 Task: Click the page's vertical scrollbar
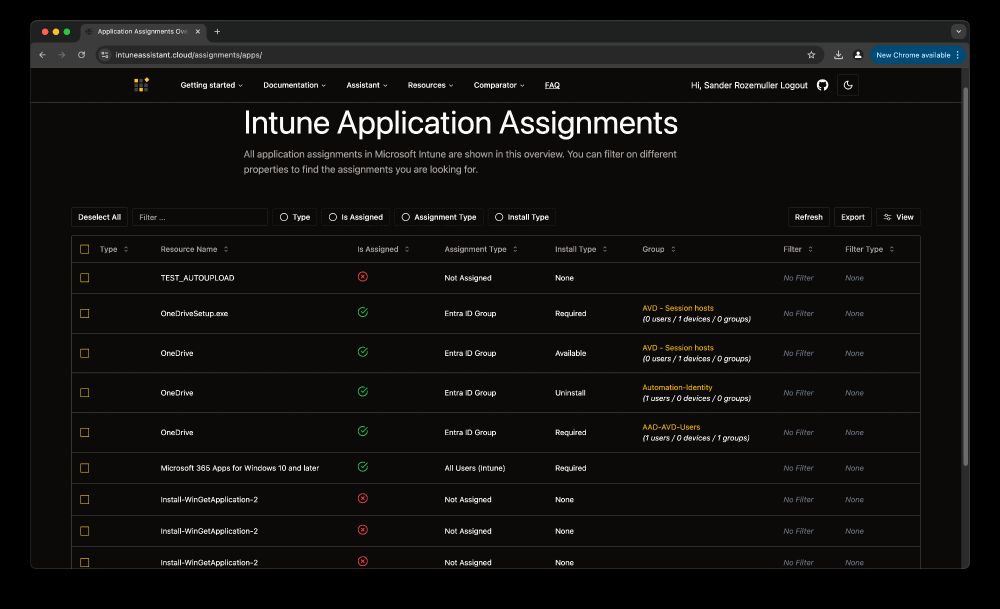pyautogui.click(x=965, y=277)
